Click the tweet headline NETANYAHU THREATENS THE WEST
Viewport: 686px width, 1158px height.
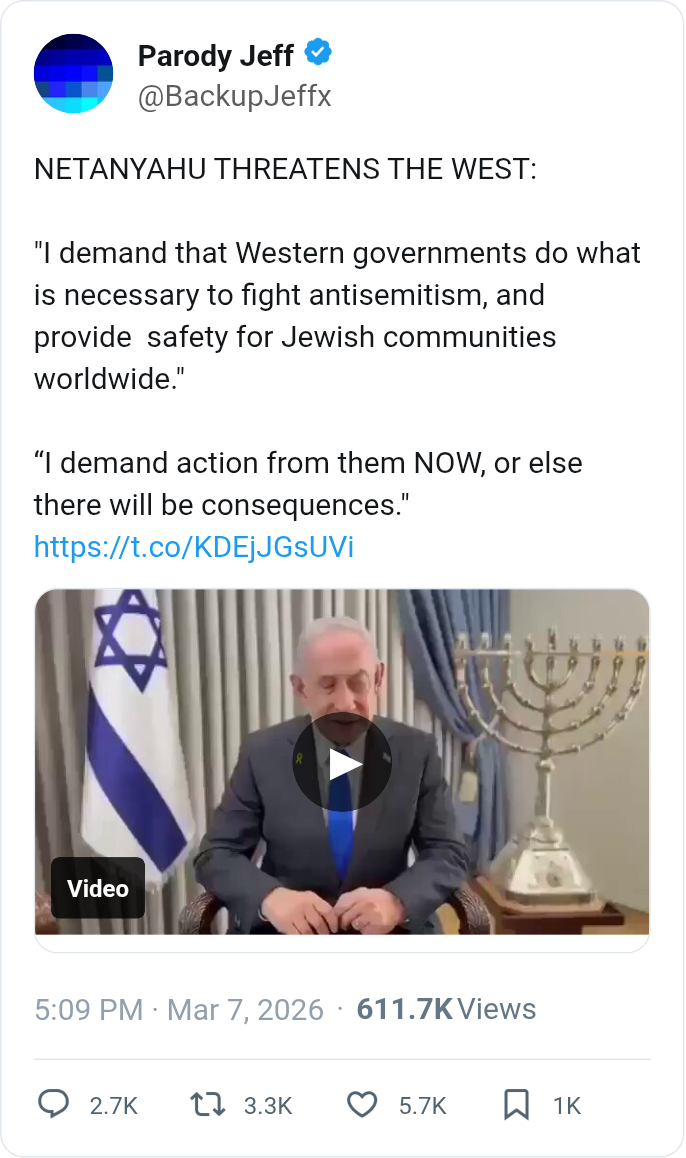click(285, 169)
